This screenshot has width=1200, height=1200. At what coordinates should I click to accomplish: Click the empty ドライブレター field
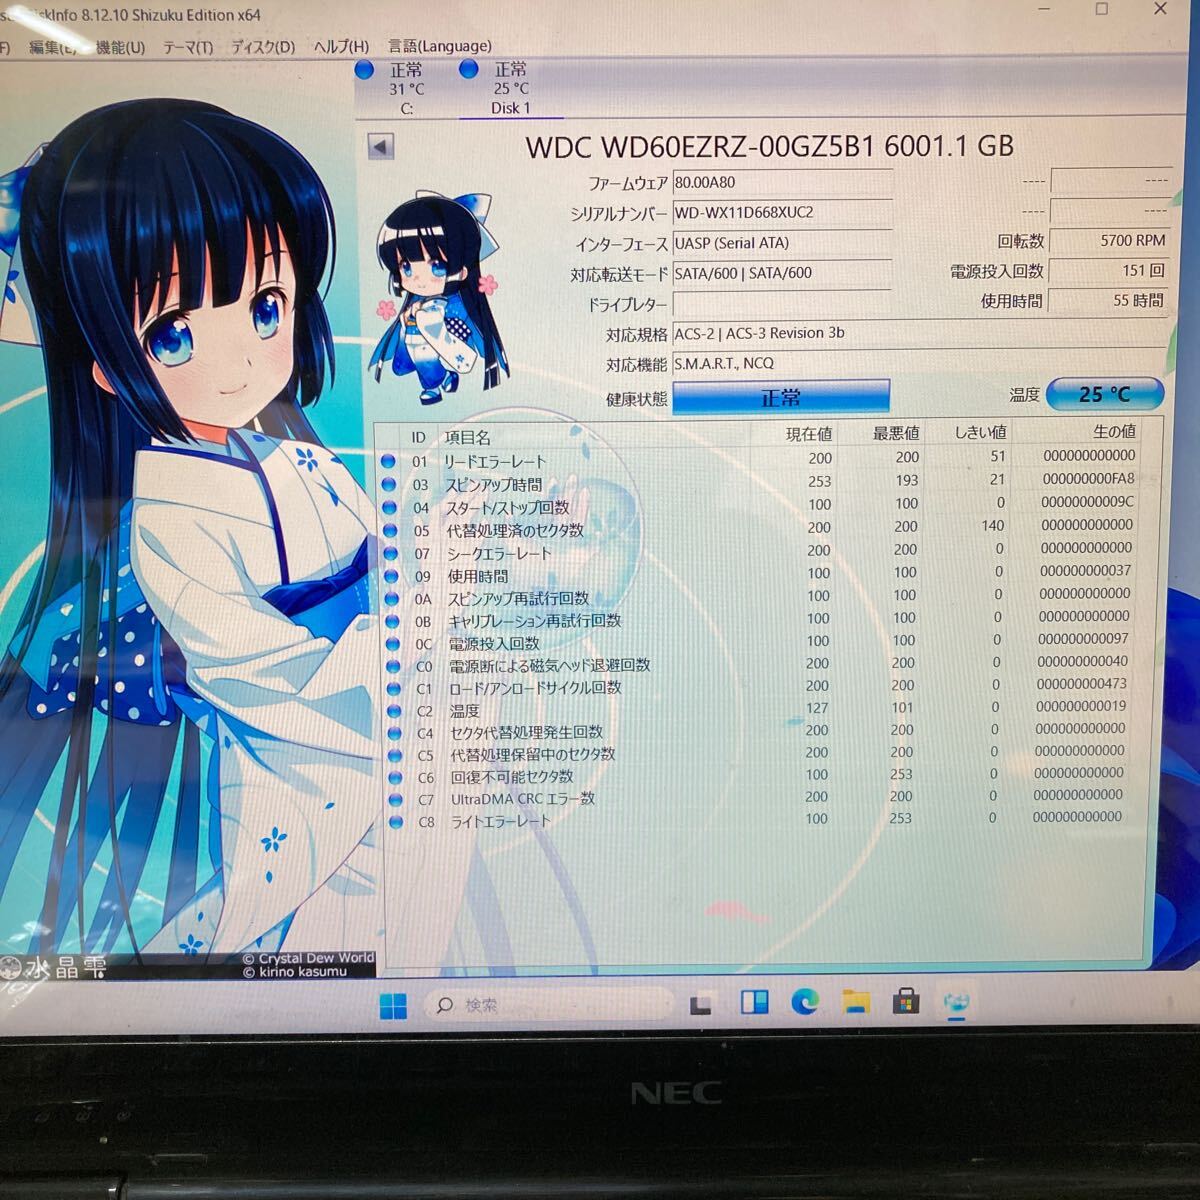[782, 303]
